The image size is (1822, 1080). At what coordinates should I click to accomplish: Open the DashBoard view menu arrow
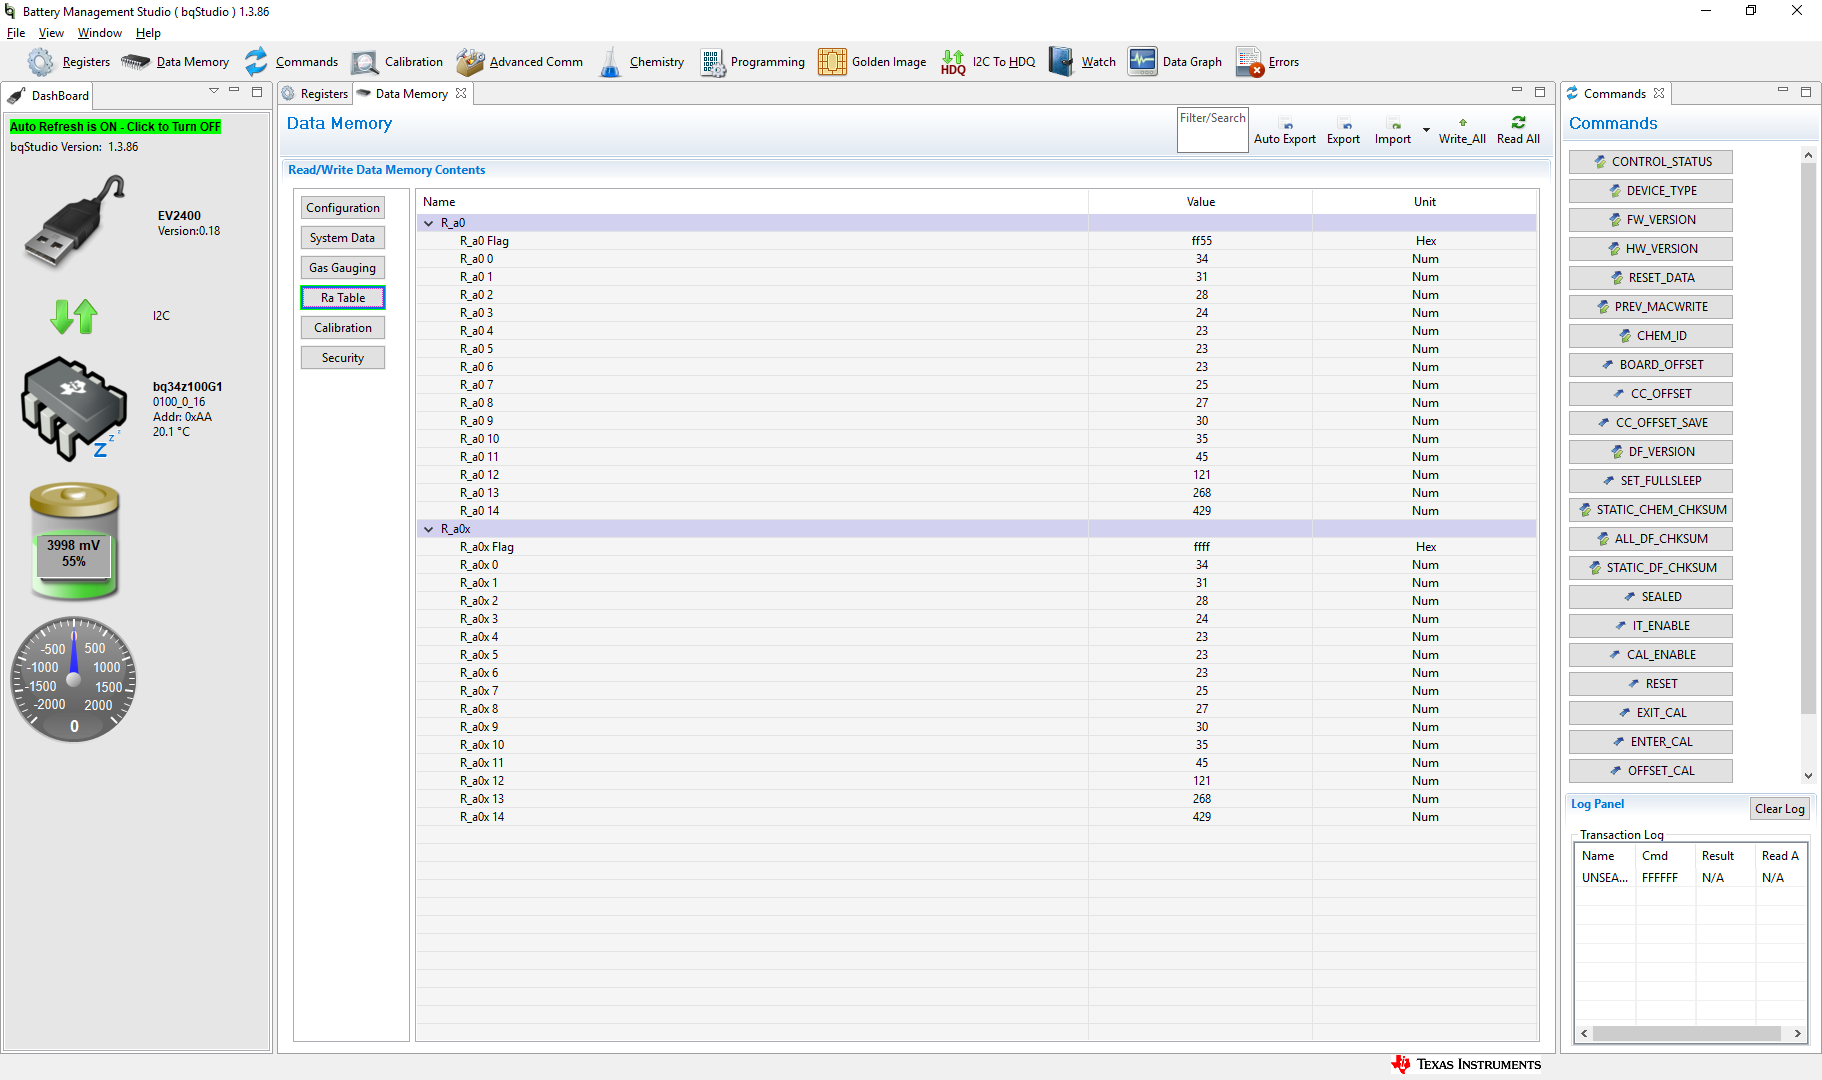213,91
